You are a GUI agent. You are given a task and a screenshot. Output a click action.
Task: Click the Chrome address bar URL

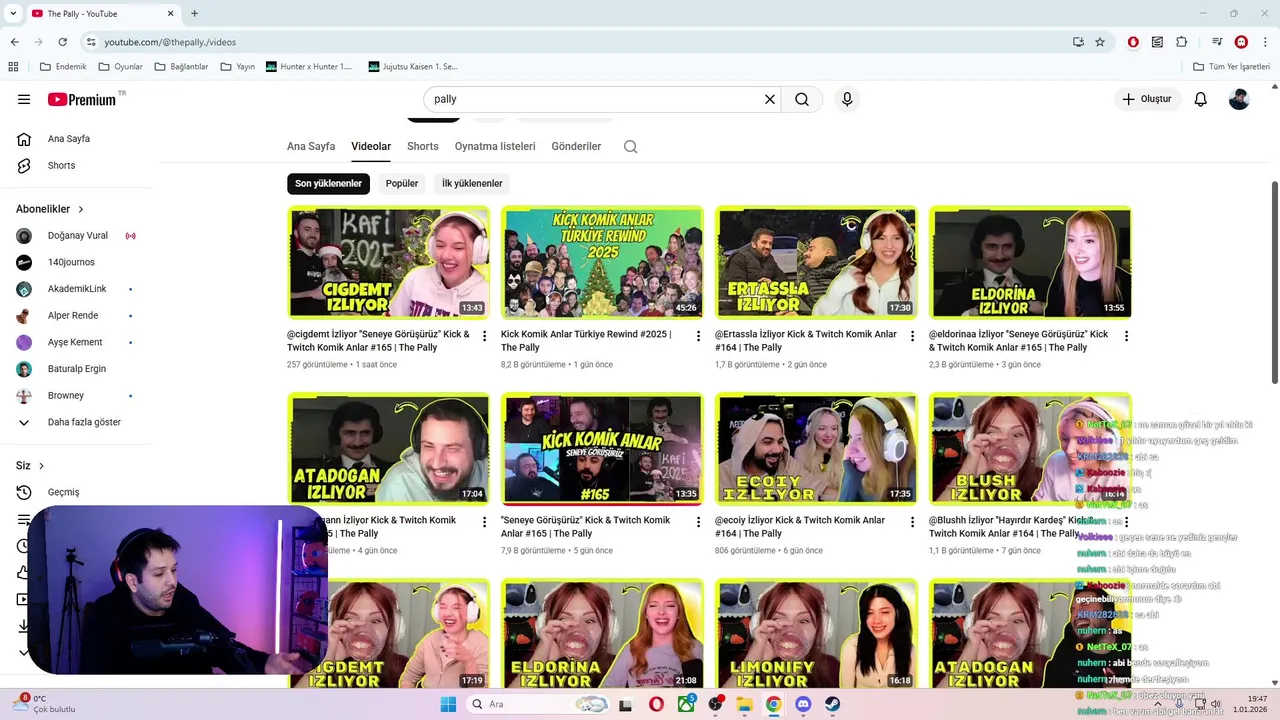(x=170, y=42)
